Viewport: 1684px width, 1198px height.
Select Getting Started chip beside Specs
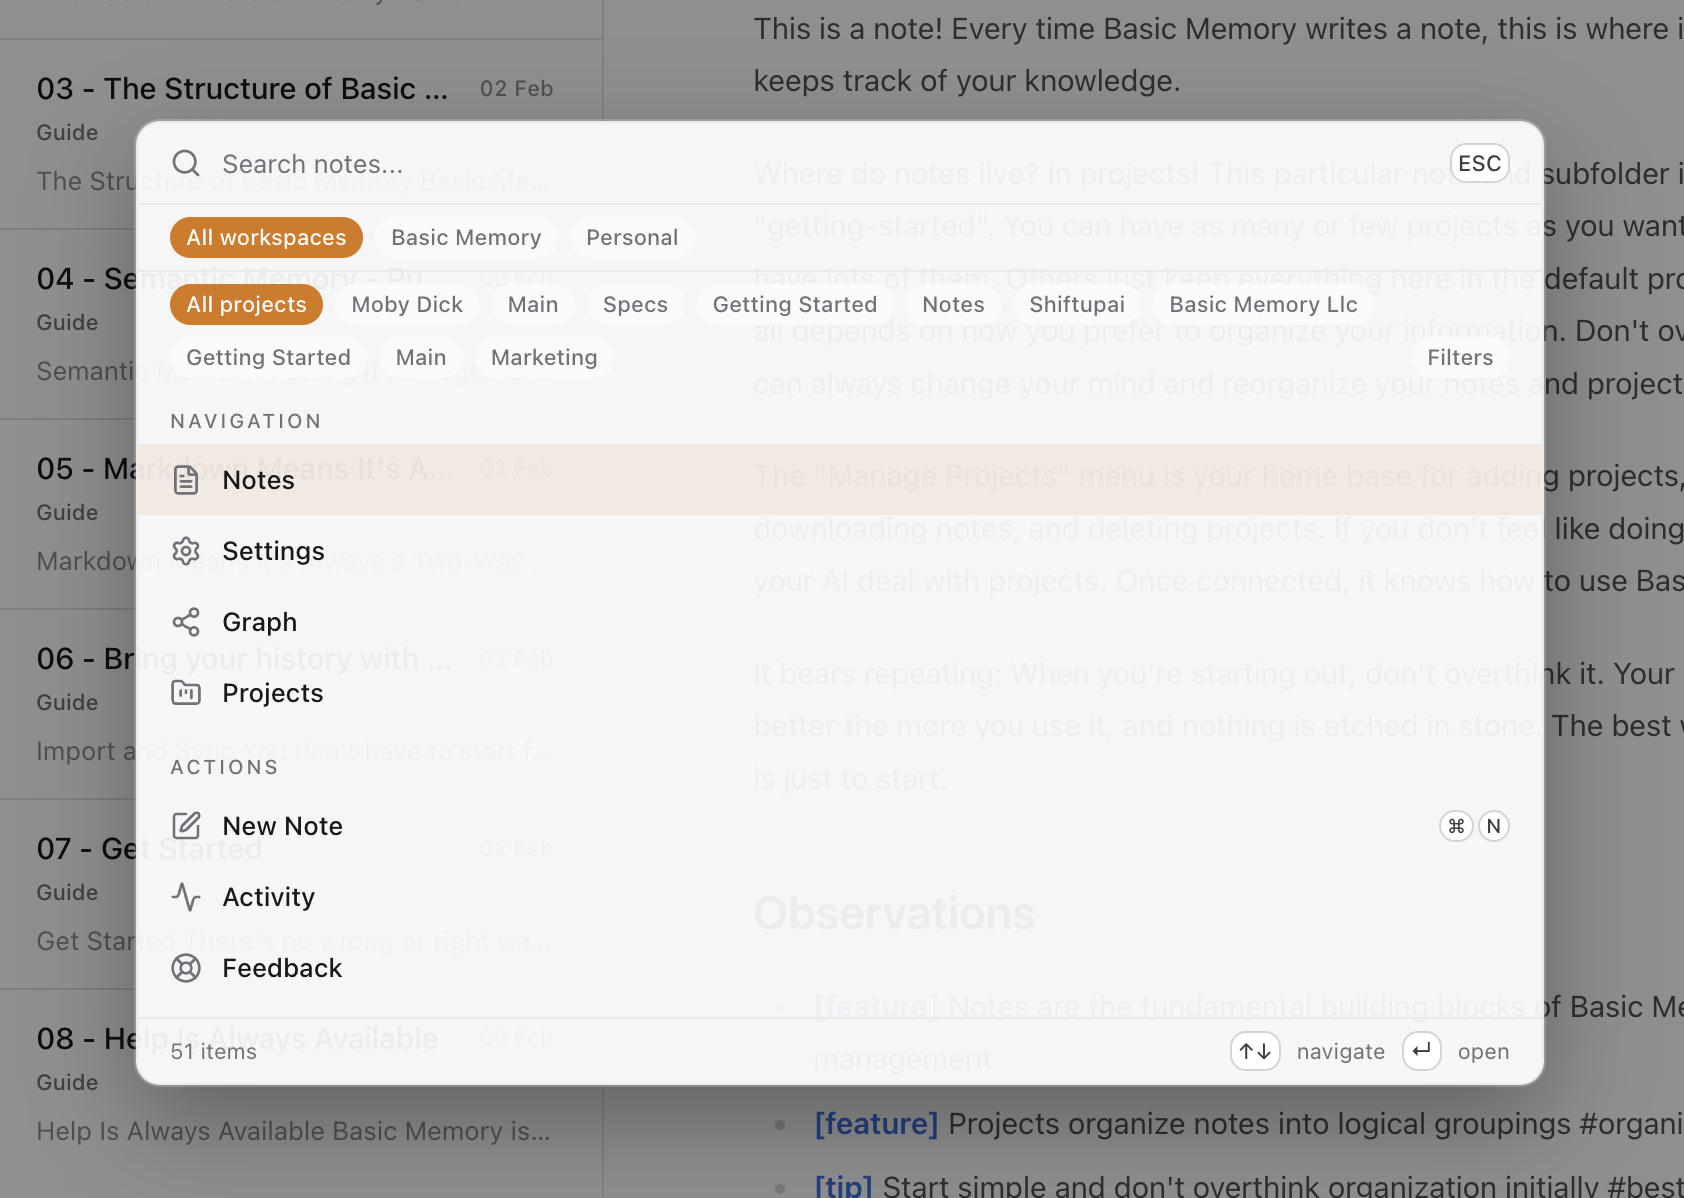(795, 304)
